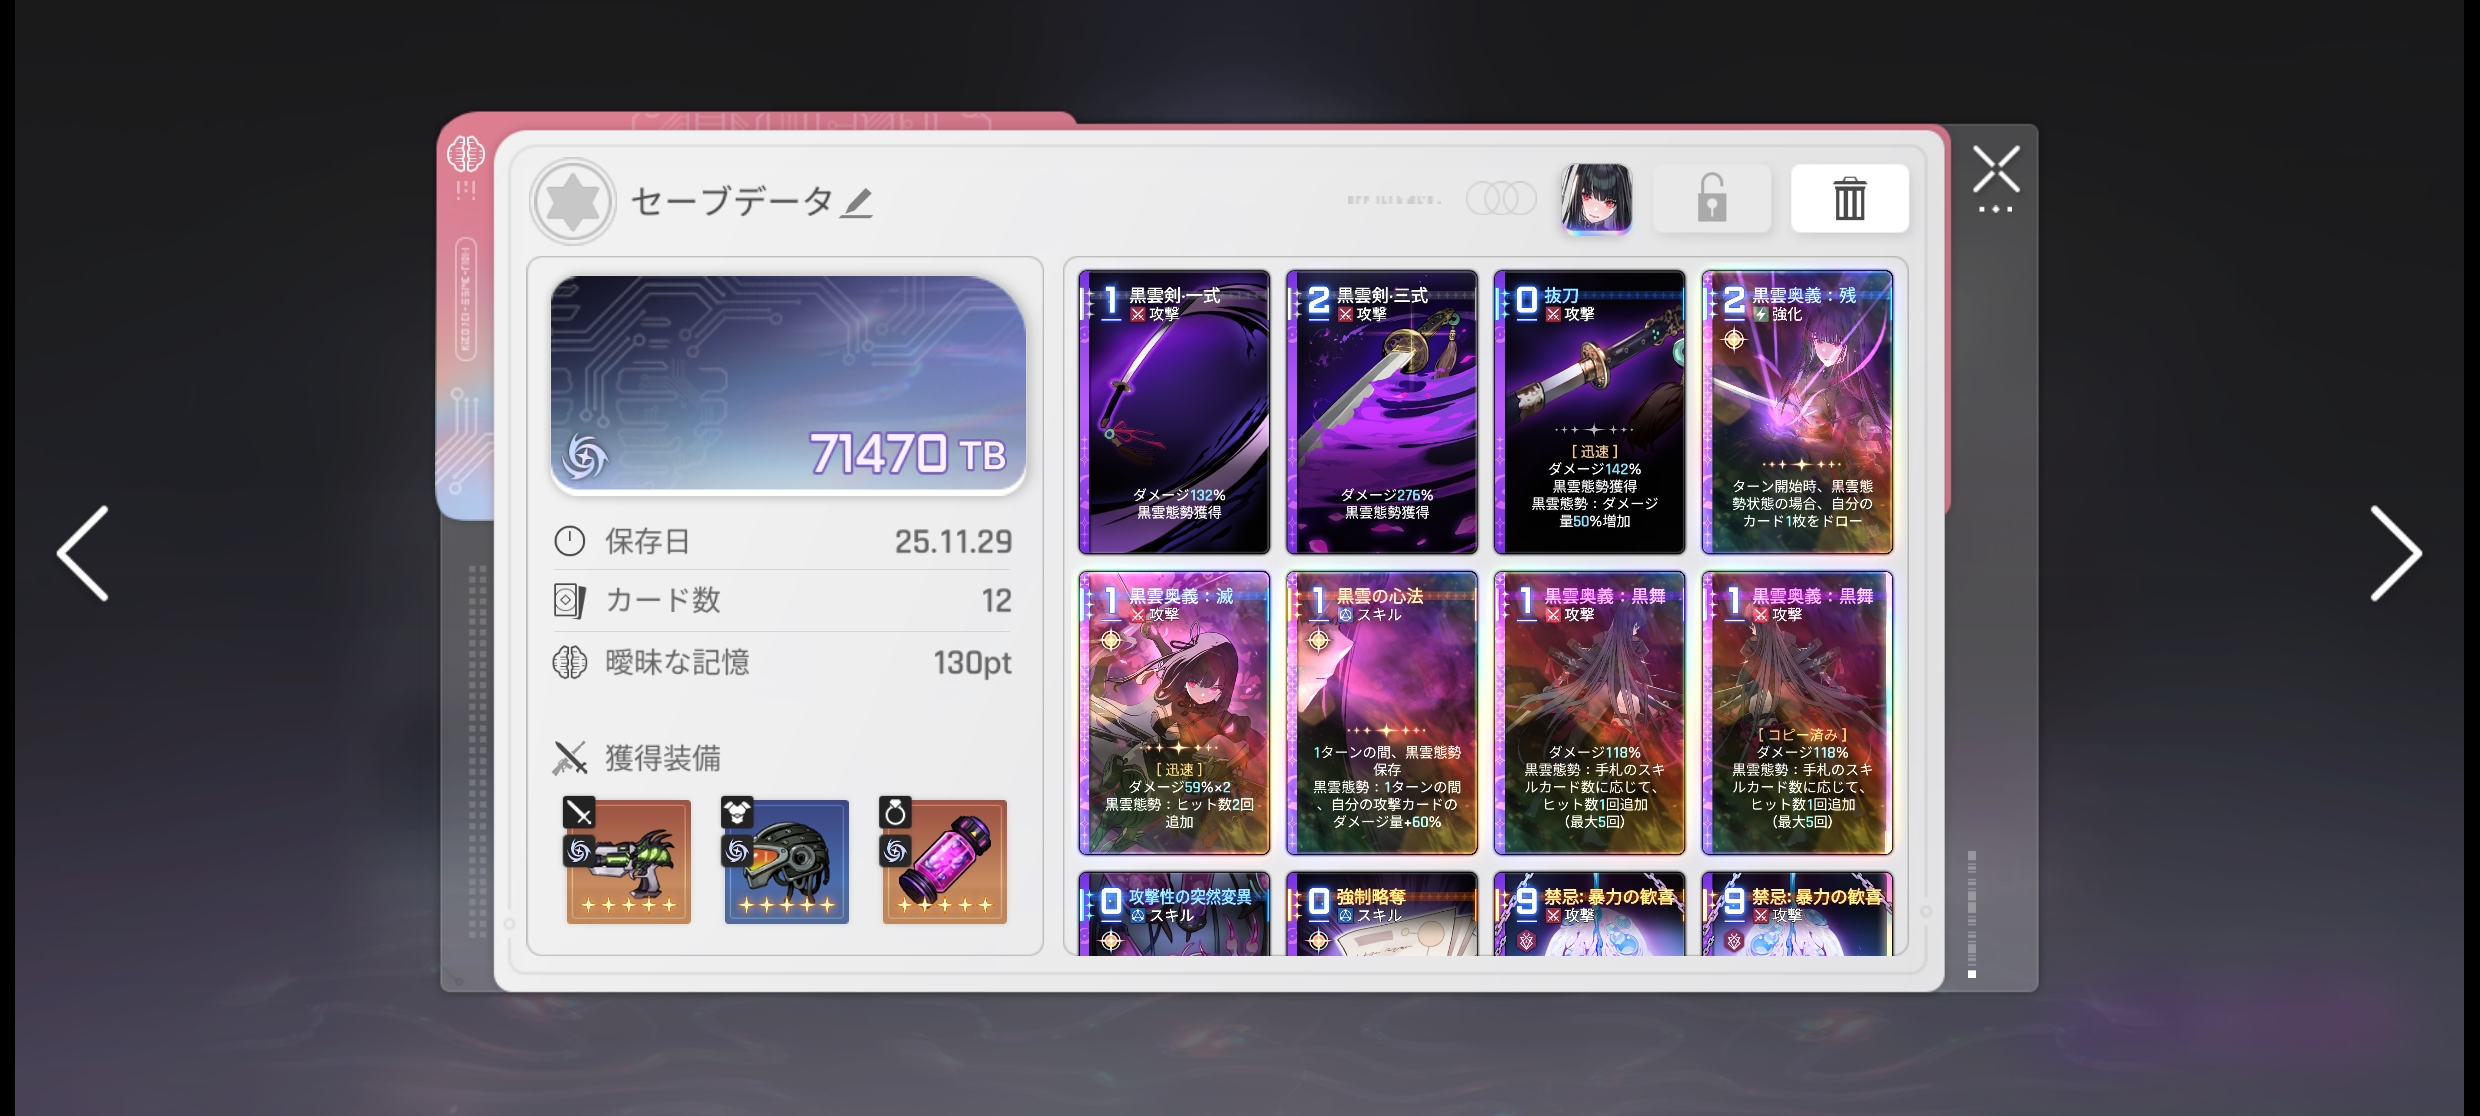
Task: Go to the previous save data arrow
Action: 83,553
